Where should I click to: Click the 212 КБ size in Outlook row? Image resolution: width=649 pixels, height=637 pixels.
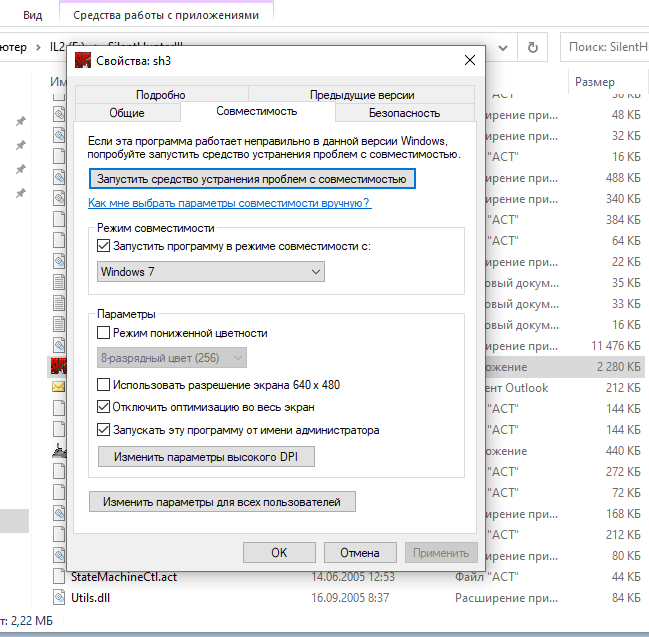(x=623, y=388)
